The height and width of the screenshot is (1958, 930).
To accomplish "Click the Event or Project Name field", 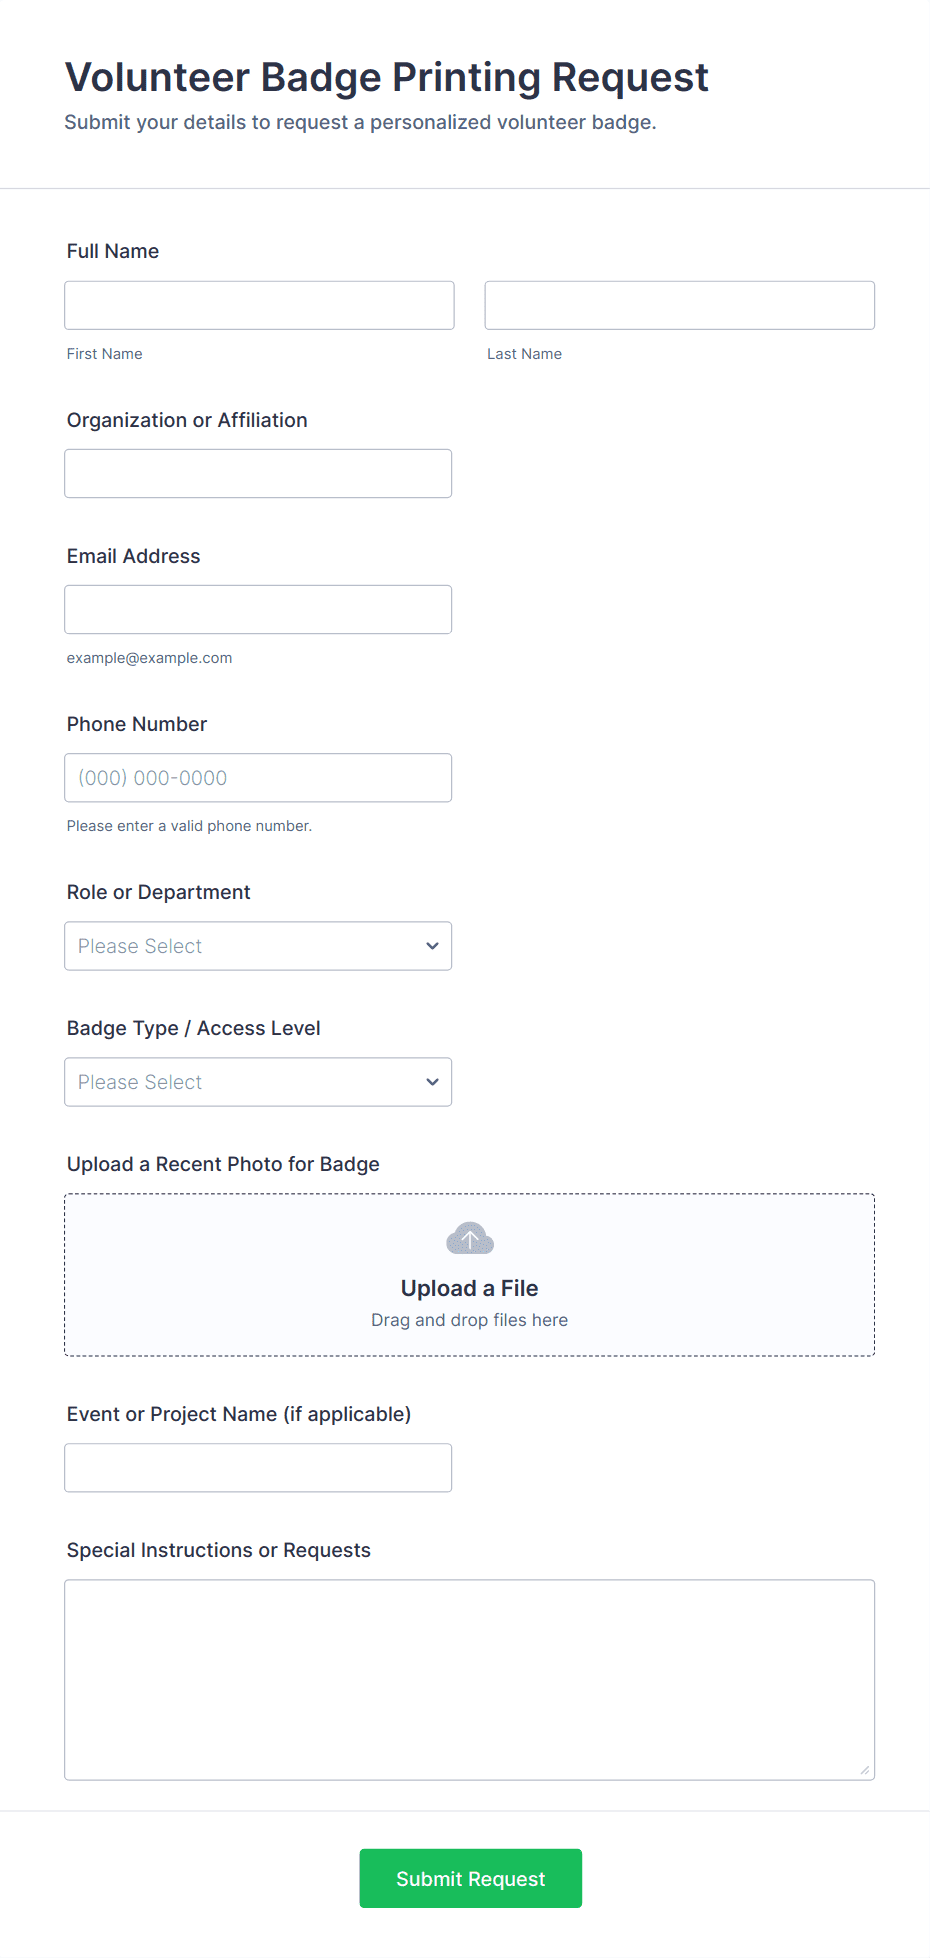I will [x=258, y=1467].
